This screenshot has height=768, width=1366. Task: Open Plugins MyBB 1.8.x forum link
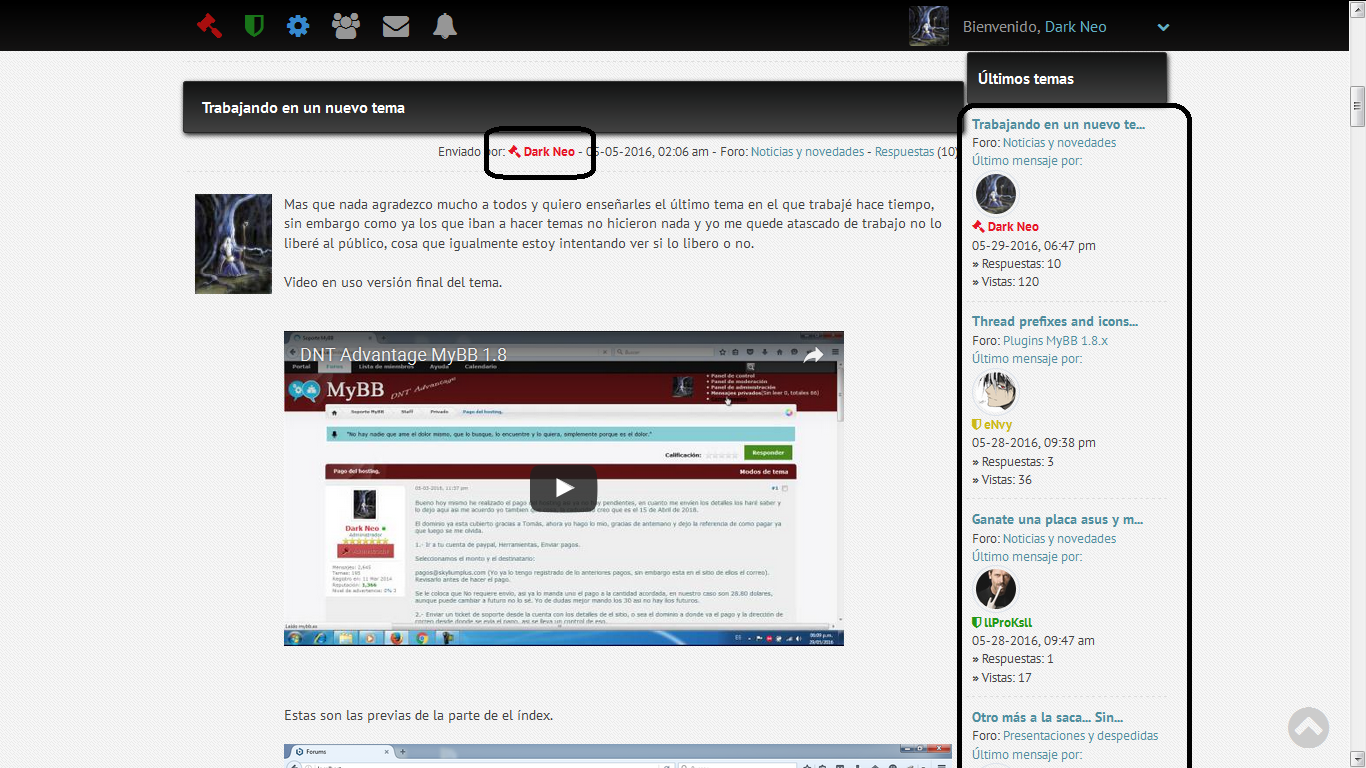pos(1055,341)
